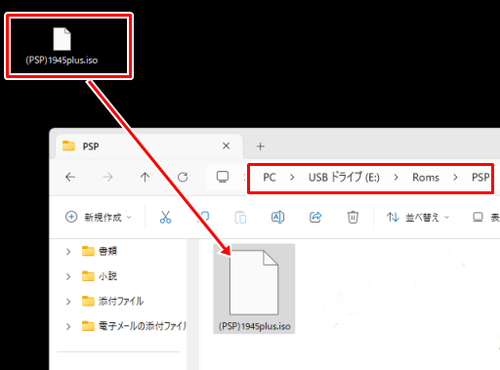500x370 pixels.
Task: Select the 小説 folder in sidebar
Action: click(x=99, y=276)
